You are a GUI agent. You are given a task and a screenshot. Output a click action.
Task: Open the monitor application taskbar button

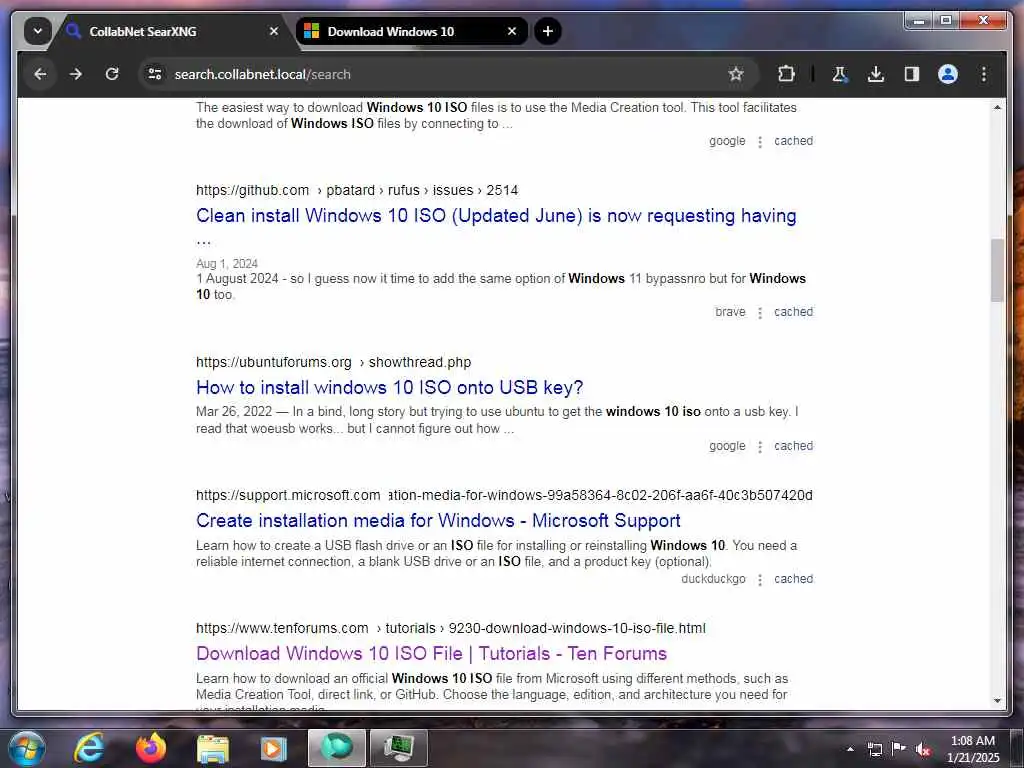pyautogui.click(x=399, y=748)
